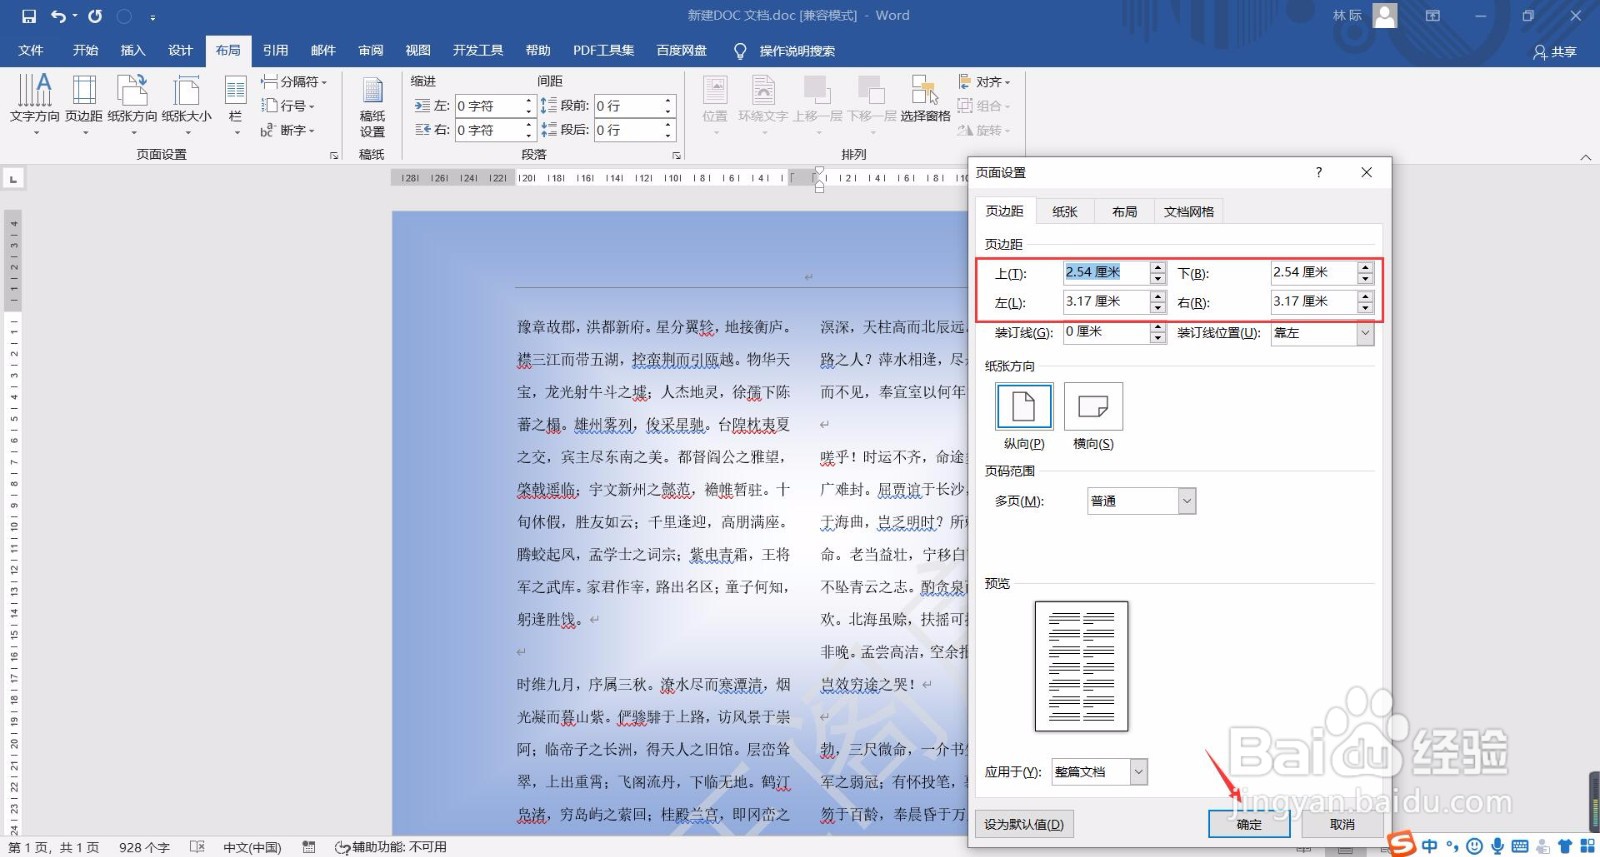Open the Line Numbers (行号) dropdown
Viewport: 1600px width, 857px height.
point(288,105)
